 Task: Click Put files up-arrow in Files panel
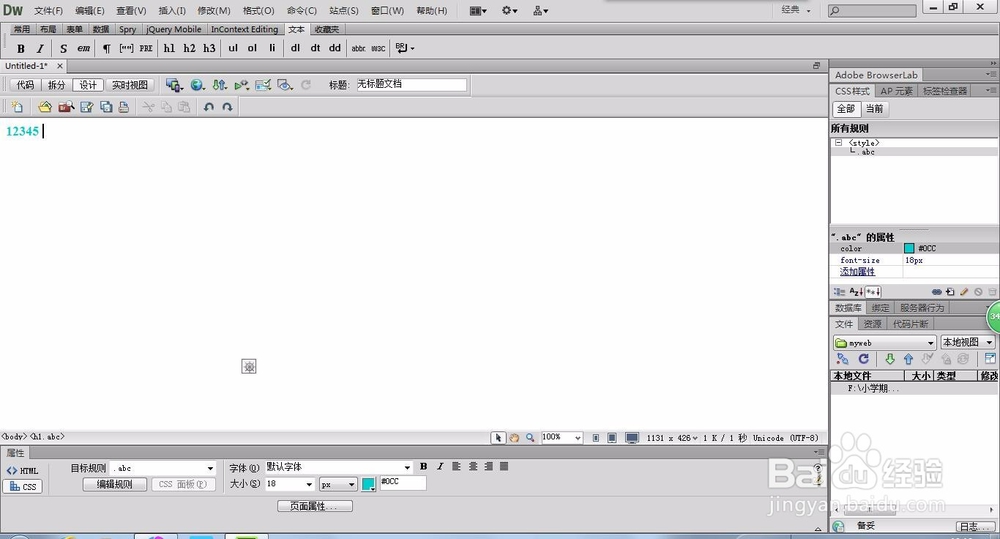tap(908, 359)
